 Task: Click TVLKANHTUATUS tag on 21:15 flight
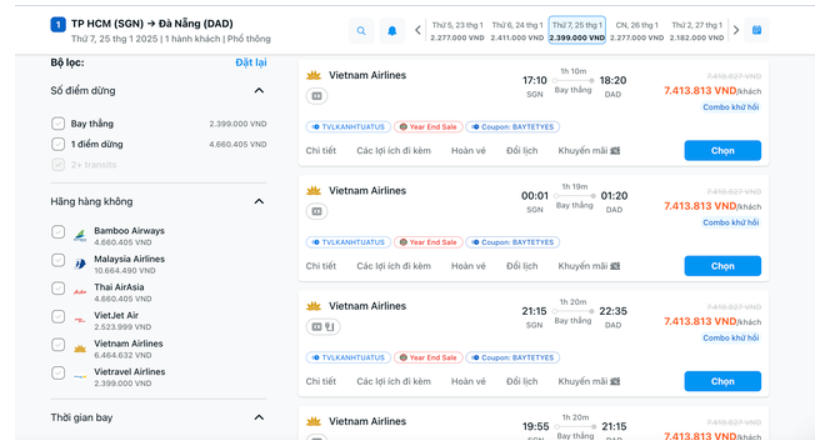tap(348, 358)
